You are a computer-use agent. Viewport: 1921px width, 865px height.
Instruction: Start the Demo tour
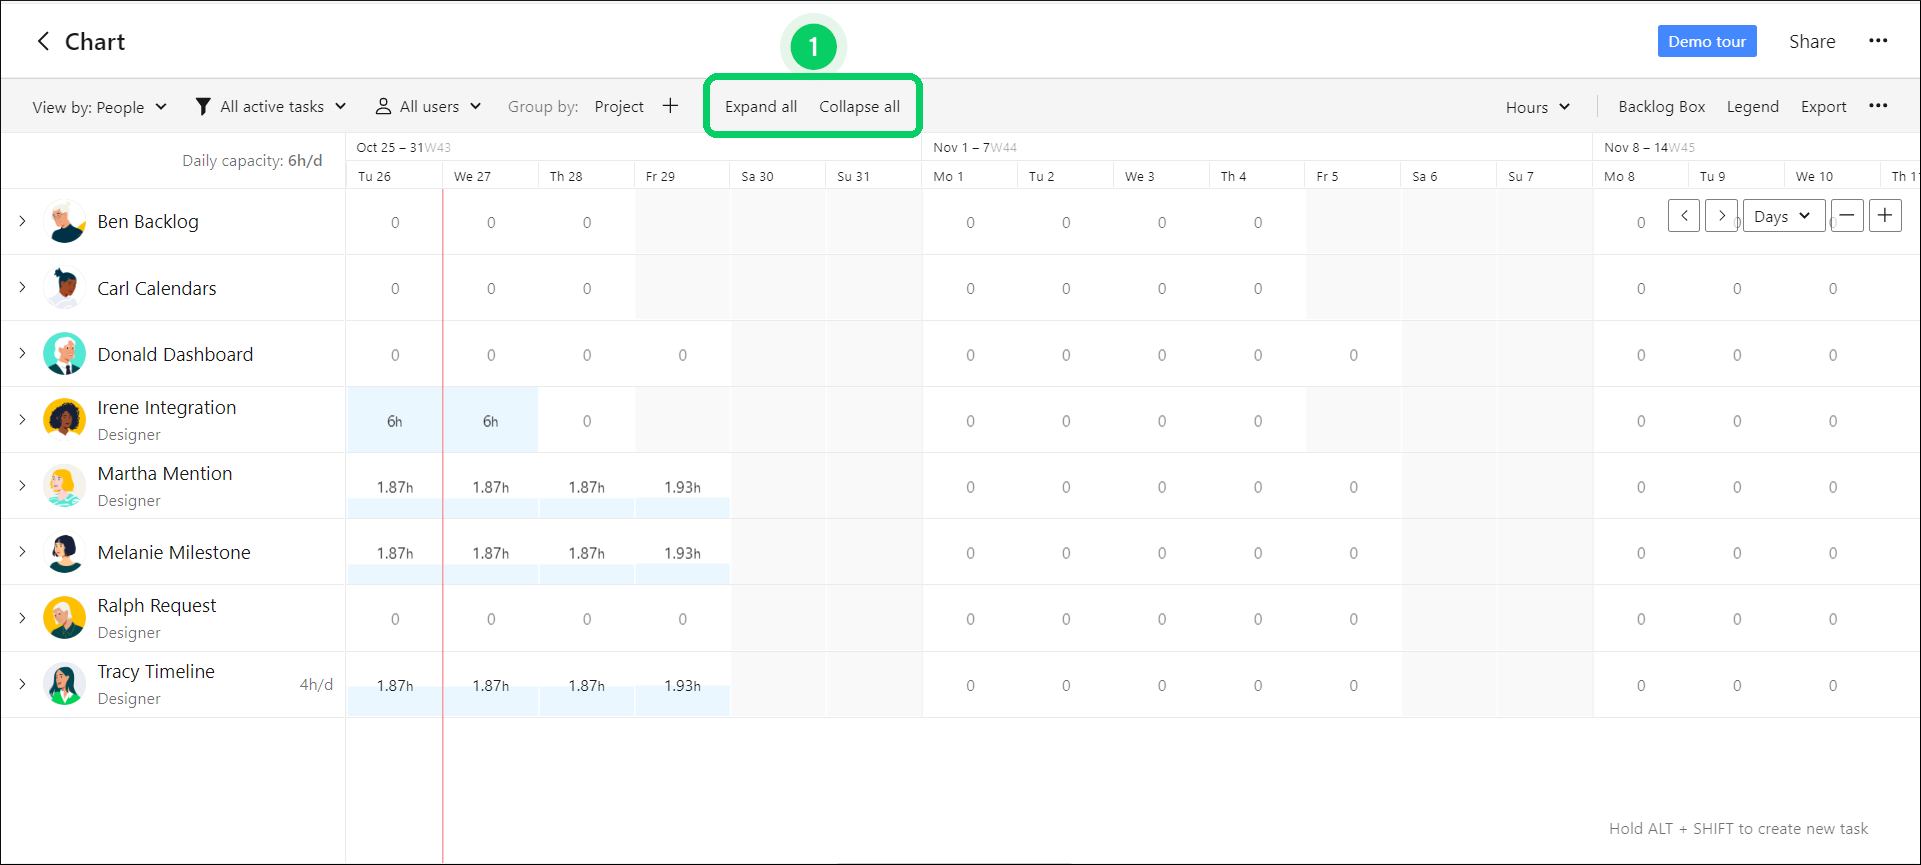[x=1707, y=41]
